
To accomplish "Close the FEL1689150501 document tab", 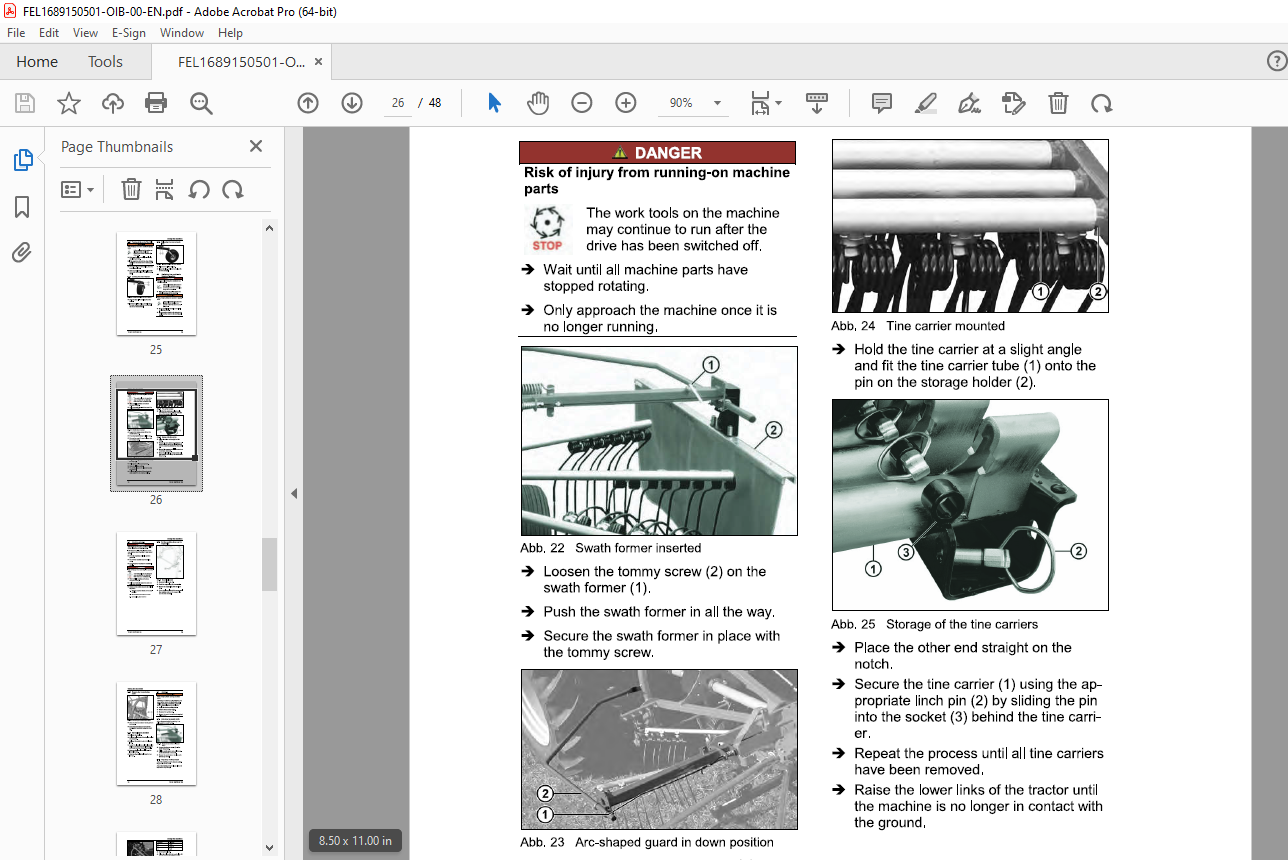I will (319, 62).
